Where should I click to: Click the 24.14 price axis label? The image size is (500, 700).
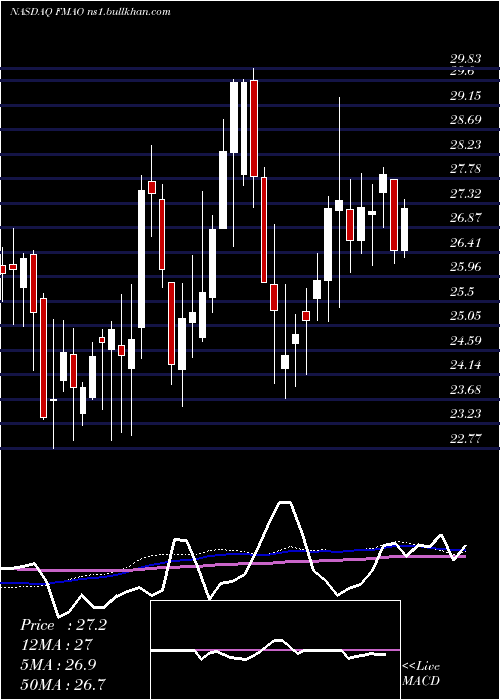(x=466, y=365)
